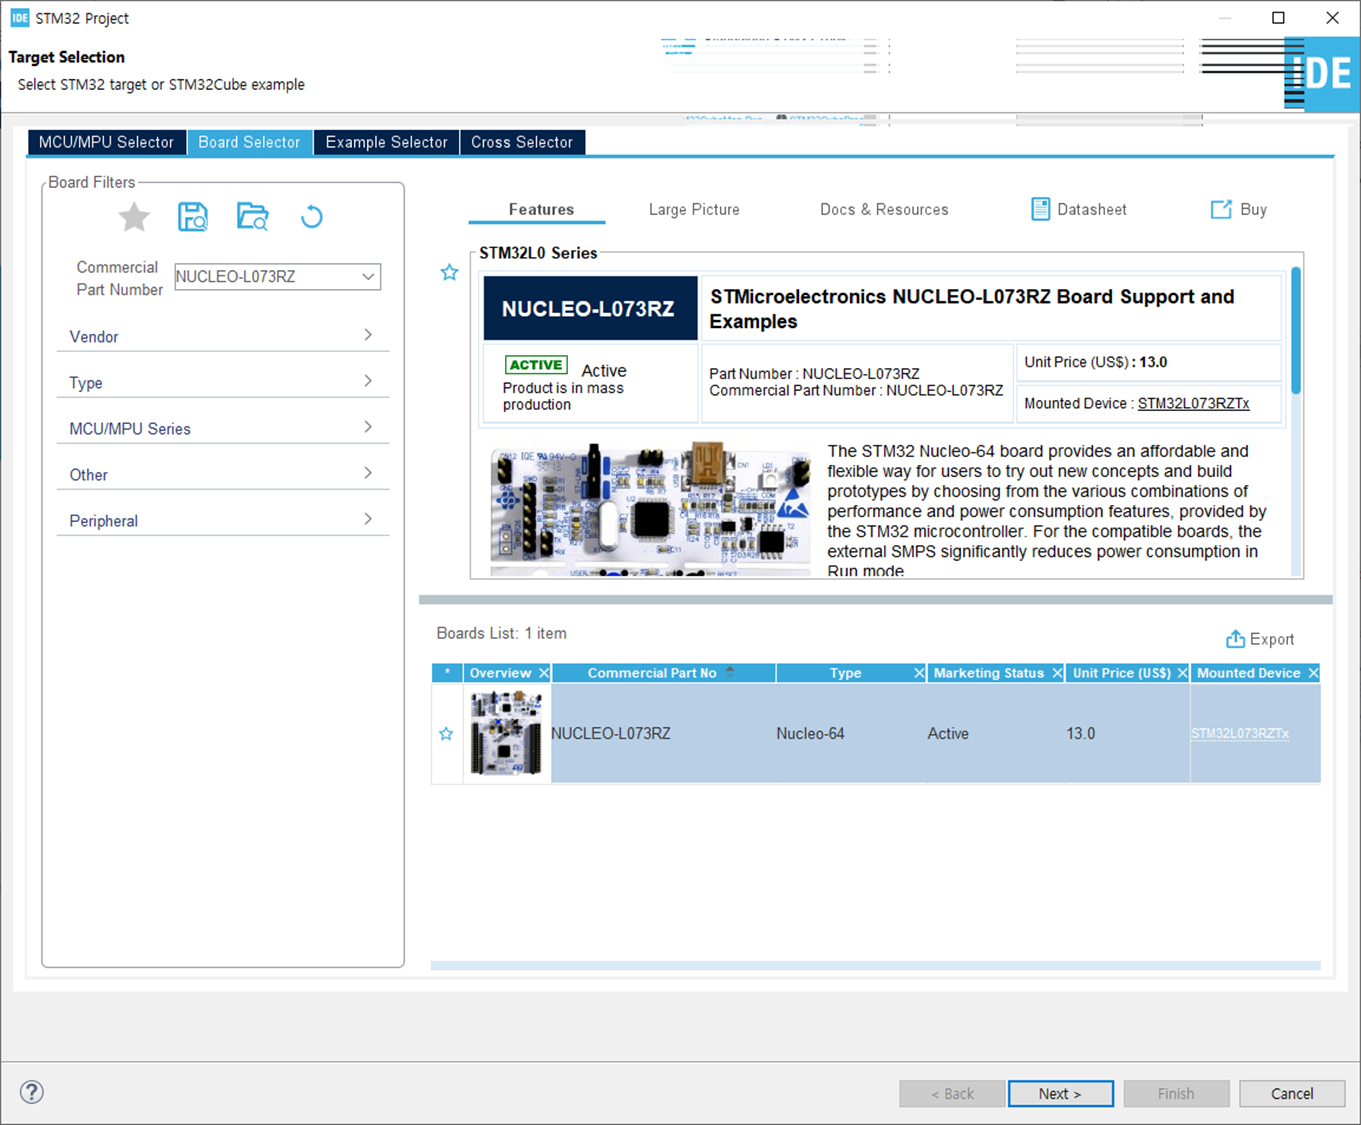The height and width of the screenshot is (1125, 1361).
Task: Show favorite boards via gray star icon
Action: tap(134, 217)
